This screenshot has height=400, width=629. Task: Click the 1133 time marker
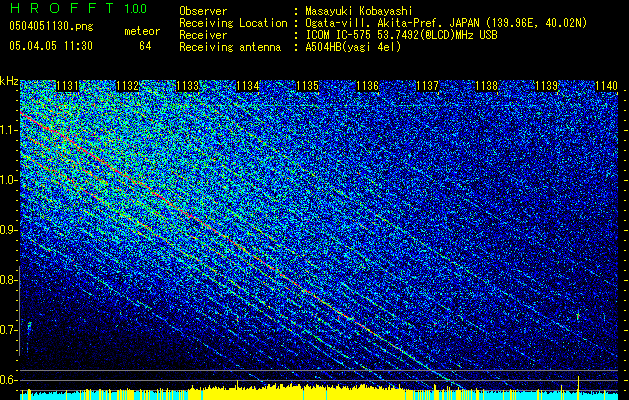[x=188, y=86]
